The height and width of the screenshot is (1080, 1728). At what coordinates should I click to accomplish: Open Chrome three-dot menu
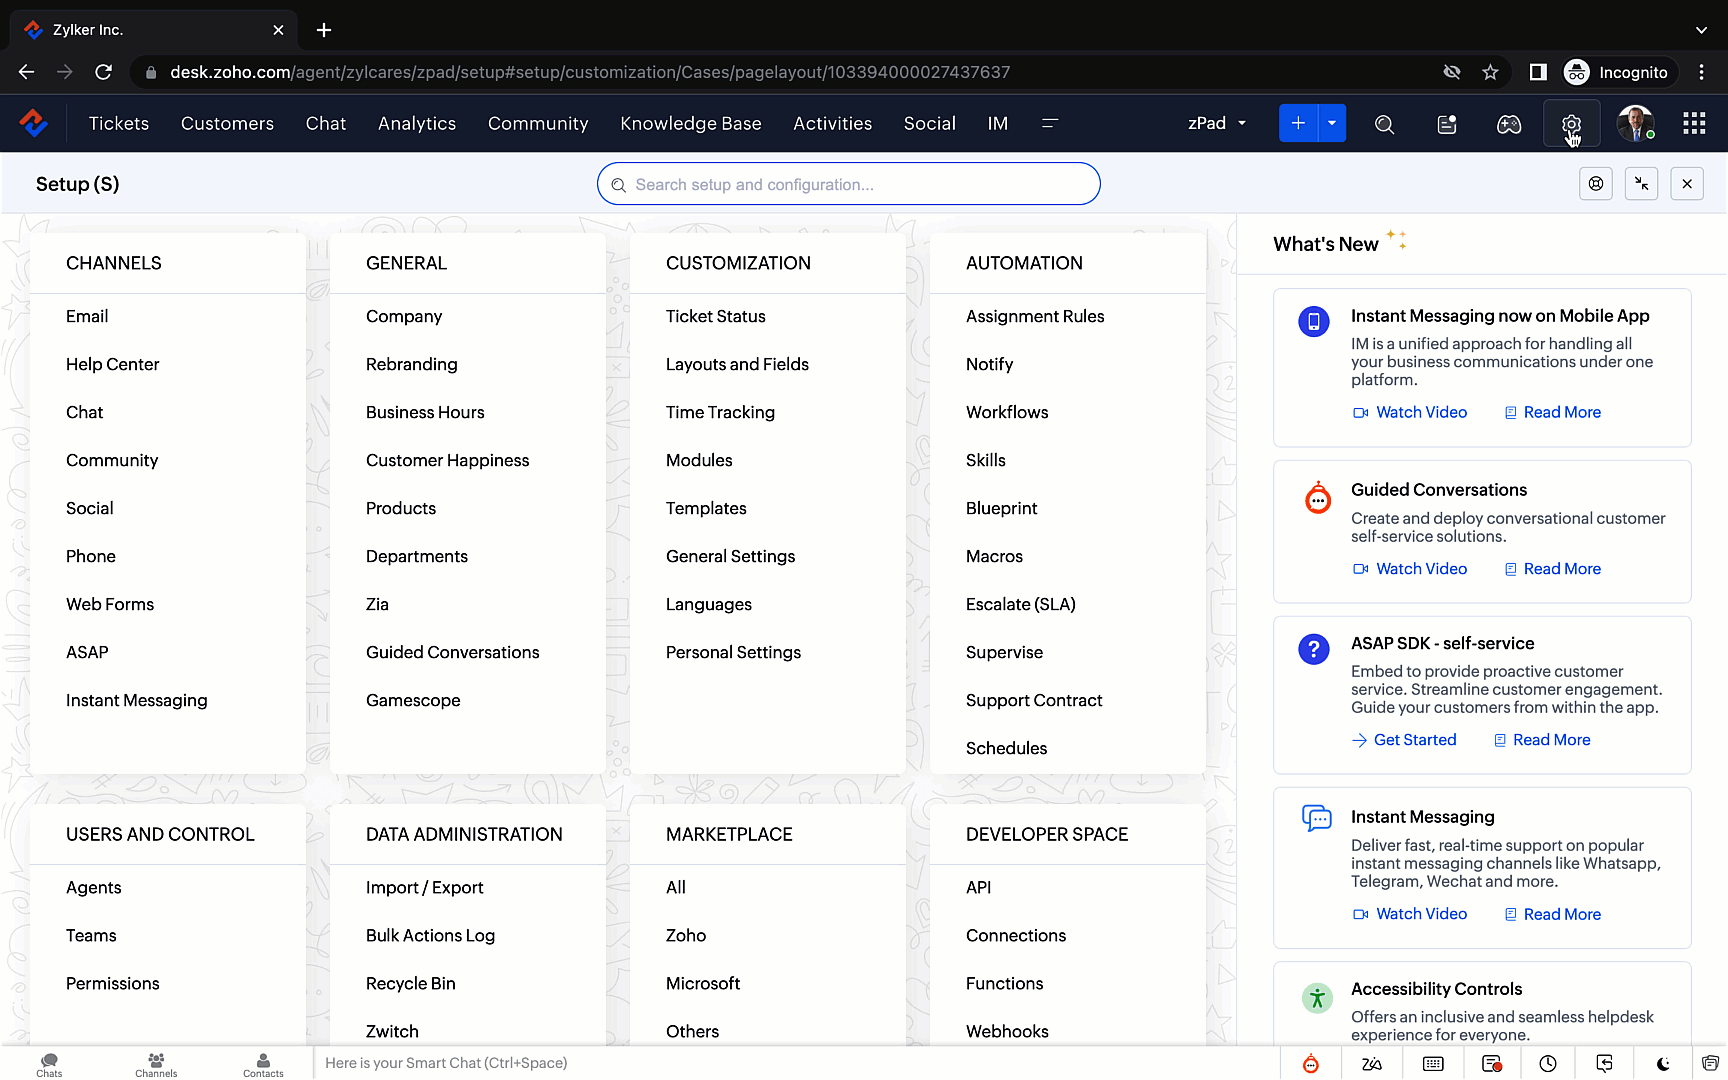point(1701,72)
